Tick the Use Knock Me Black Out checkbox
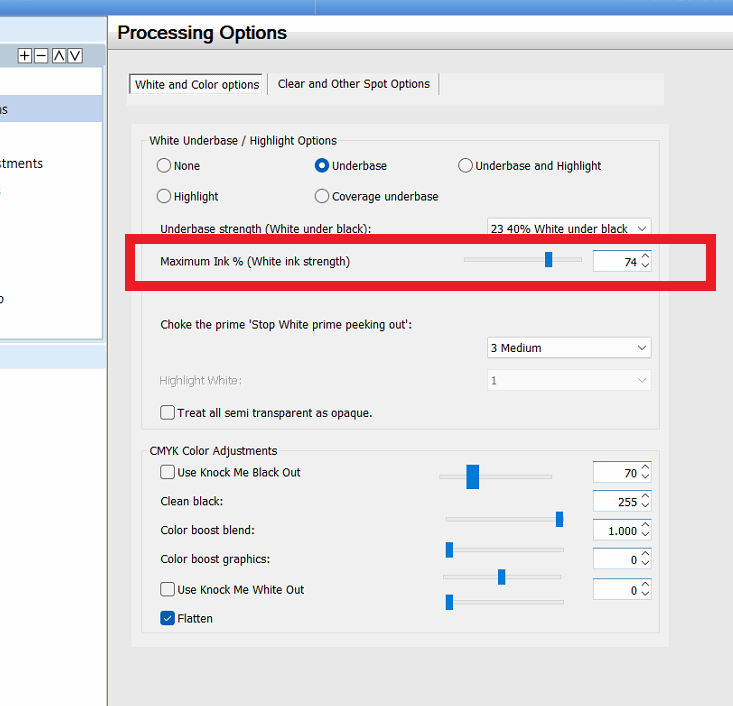 [167, 472]
